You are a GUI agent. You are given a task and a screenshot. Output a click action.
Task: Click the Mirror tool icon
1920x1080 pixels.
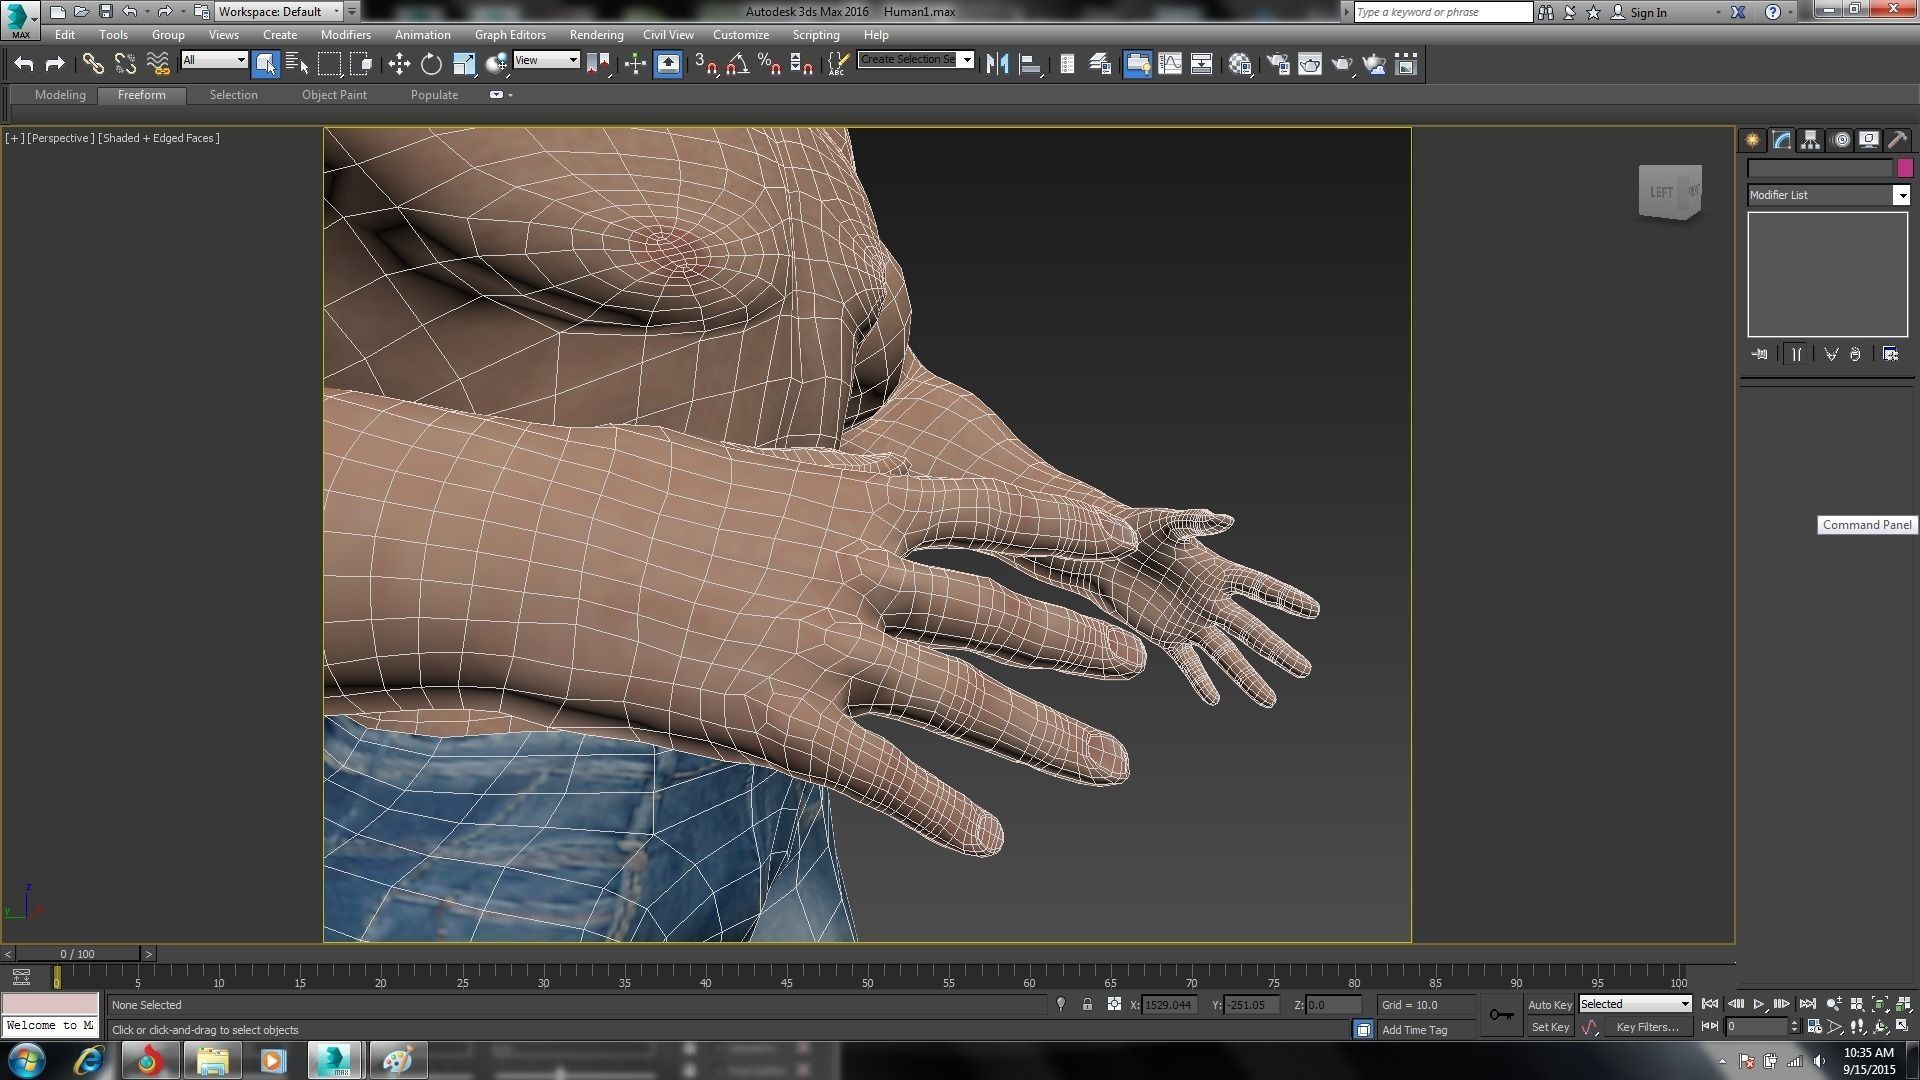coord(997,64)
